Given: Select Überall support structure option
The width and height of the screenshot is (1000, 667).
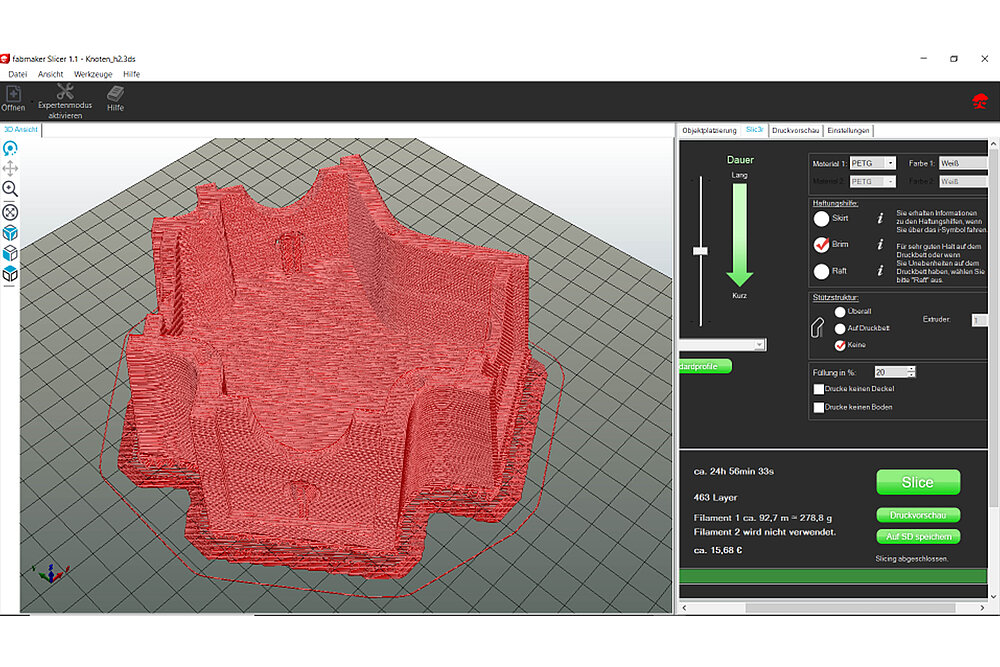Looking at the screenshot, I should [840, 312].
